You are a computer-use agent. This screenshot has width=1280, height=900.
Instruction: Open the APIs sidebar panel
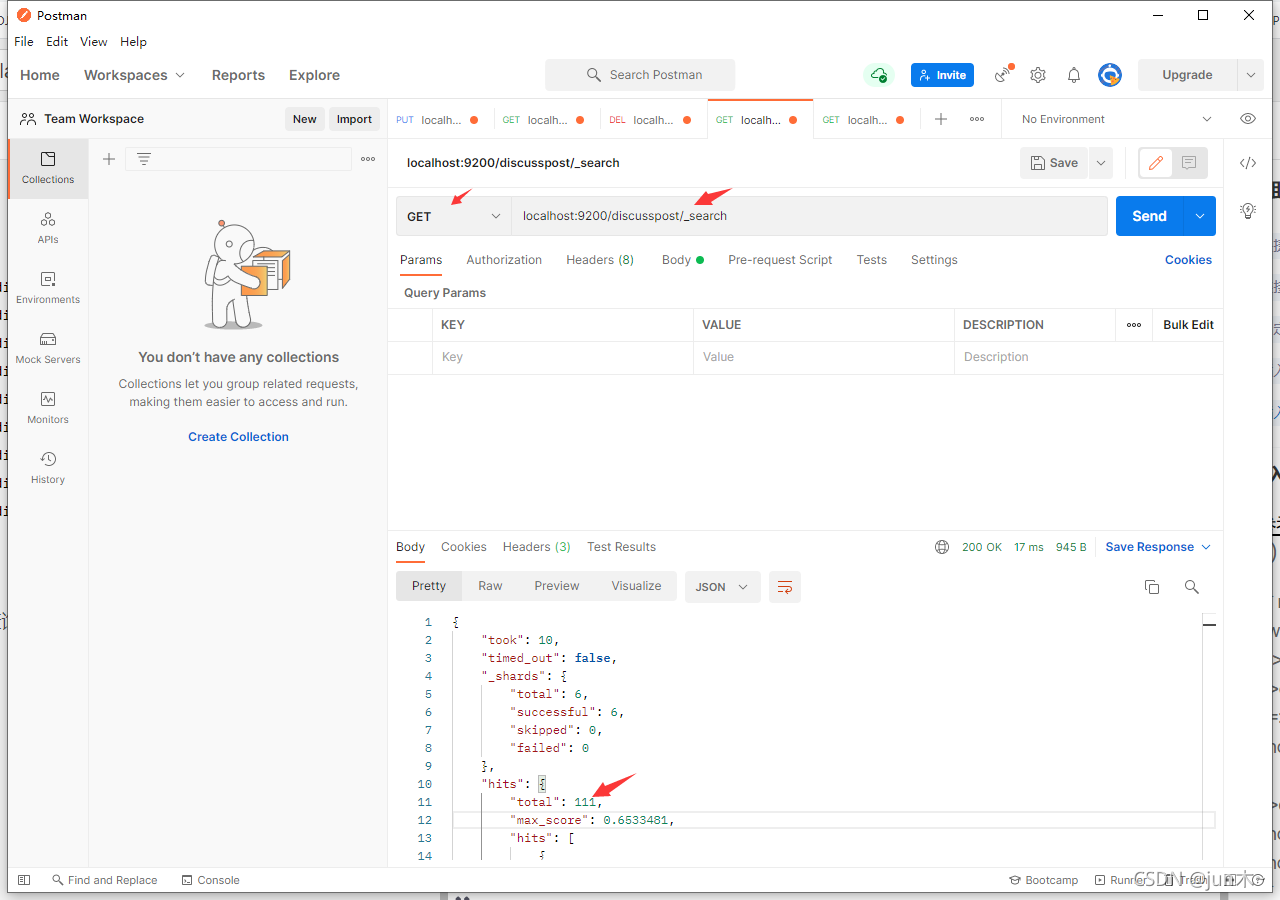coord(48,228)
